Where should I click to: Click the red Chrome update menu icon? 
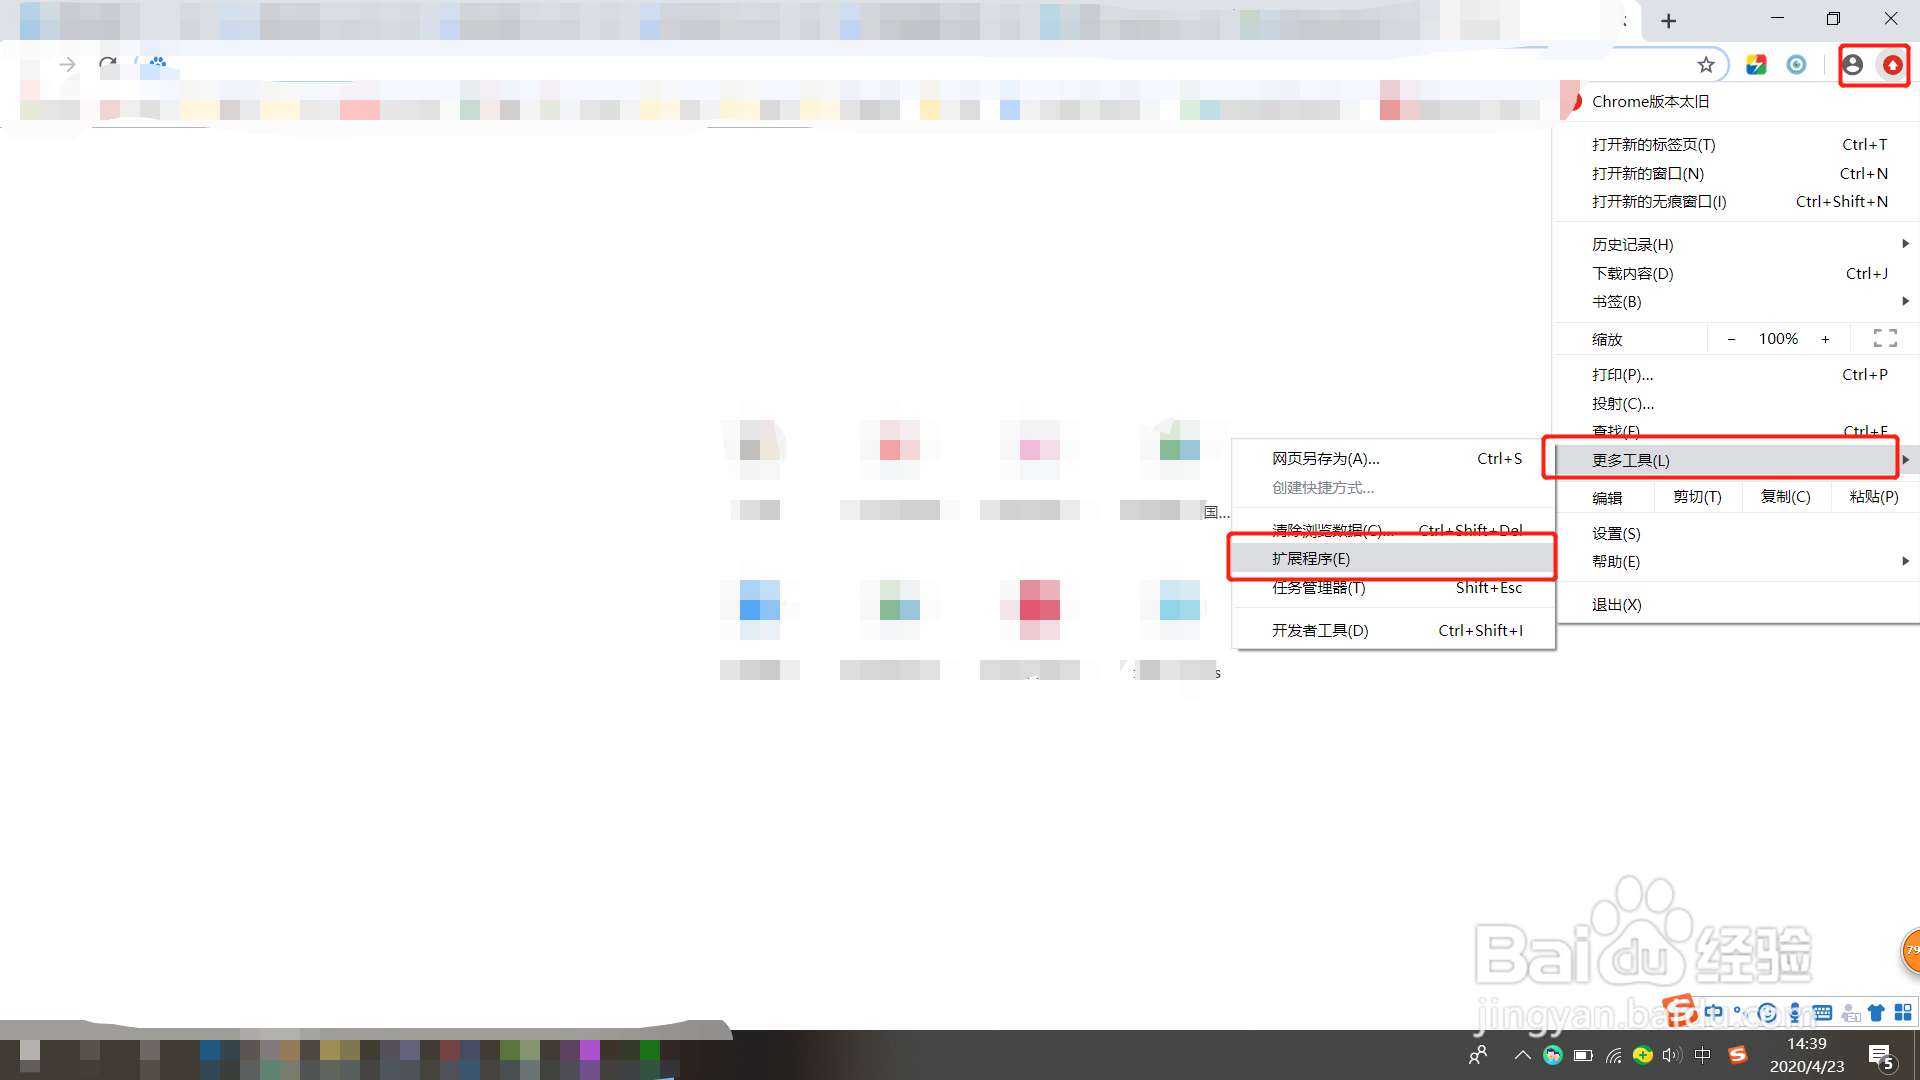1892,65
